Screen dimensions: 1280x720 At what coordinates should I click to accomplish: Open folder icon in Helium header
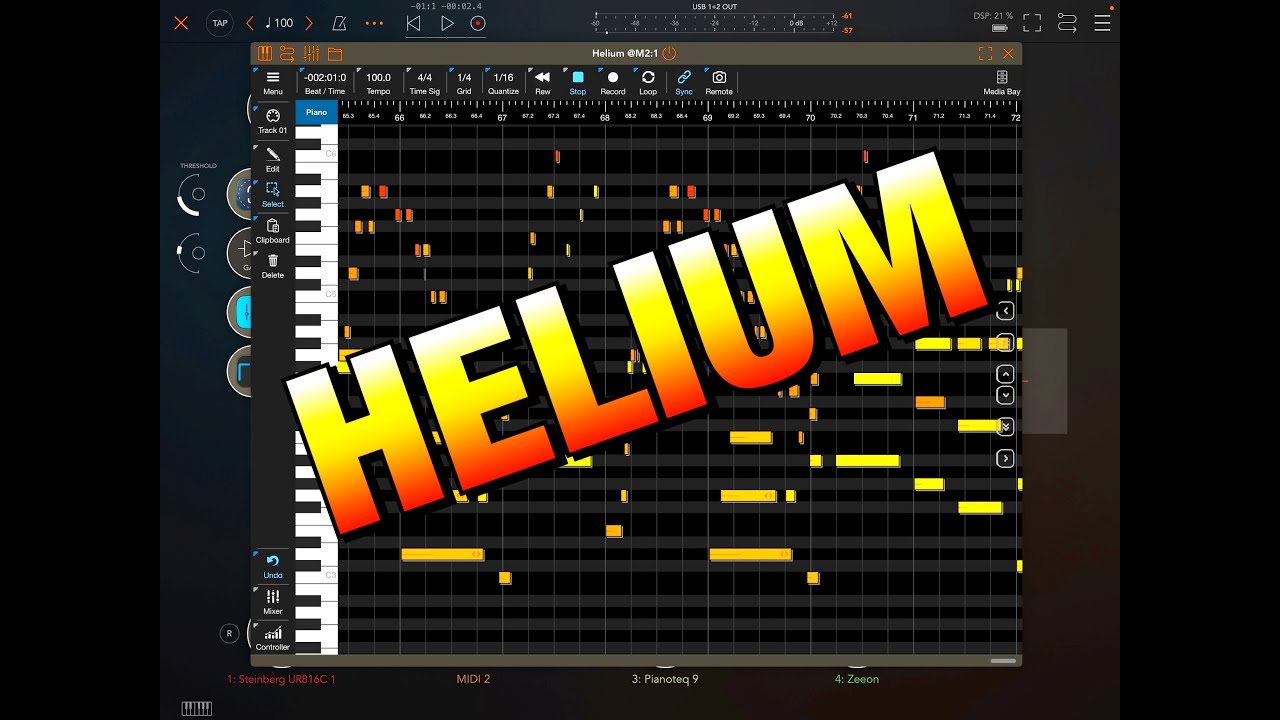pos(335,54)
